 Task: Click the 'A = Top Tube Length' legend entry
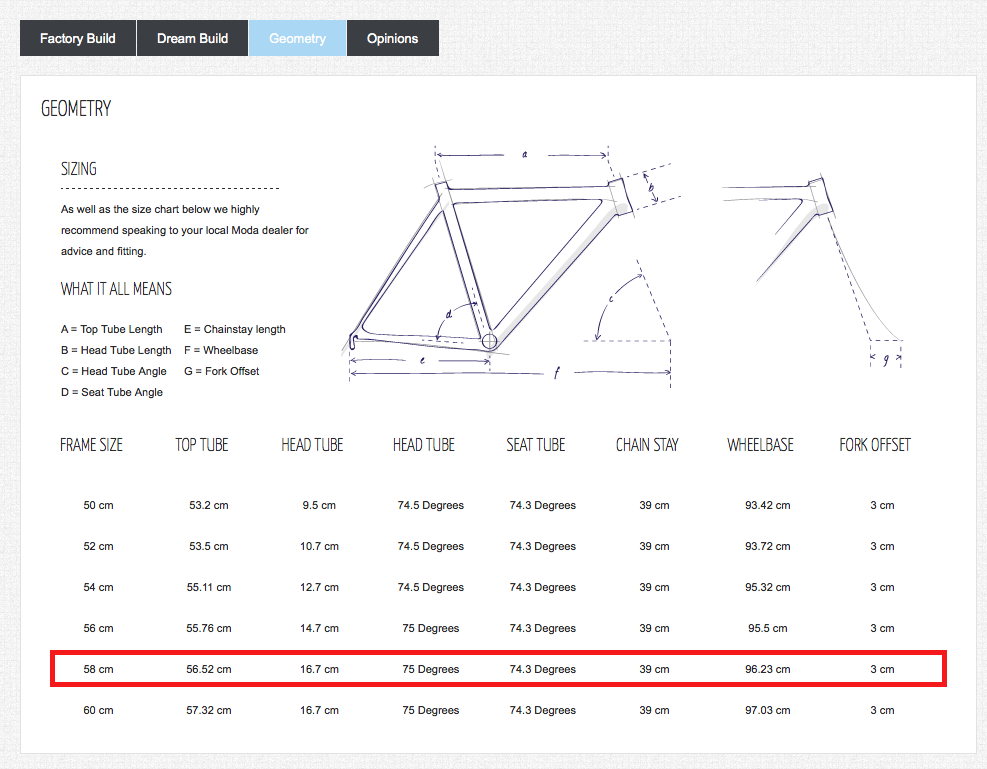[x=112, y=329]
